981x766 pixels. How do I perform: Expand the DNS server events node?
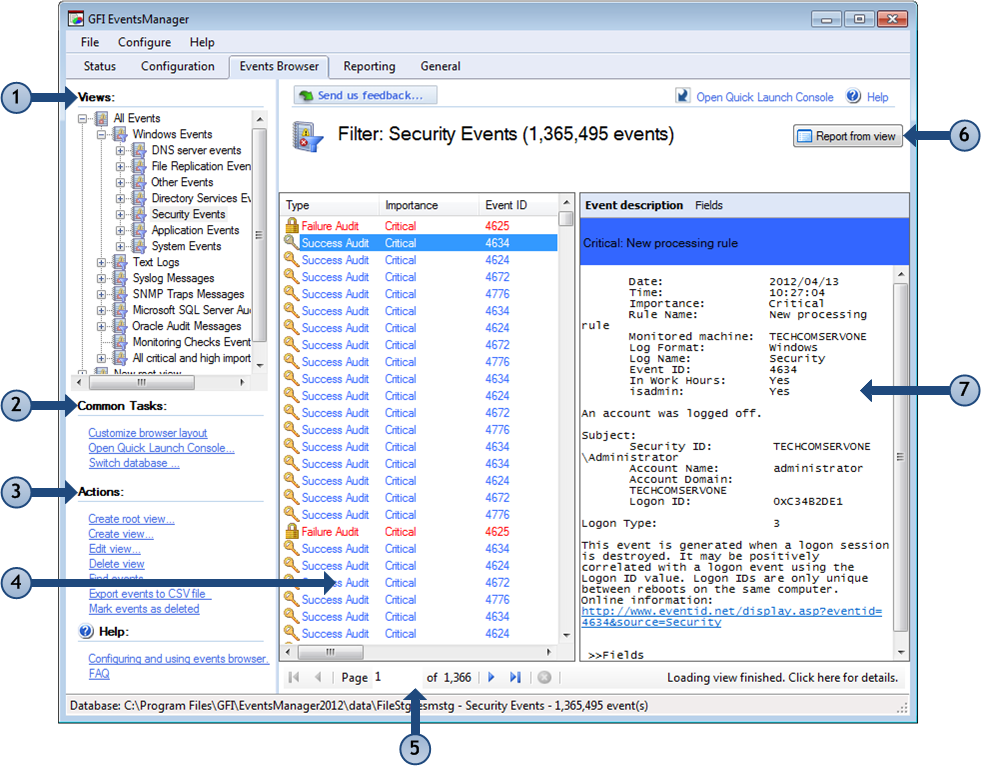click(x=120, y=151)
